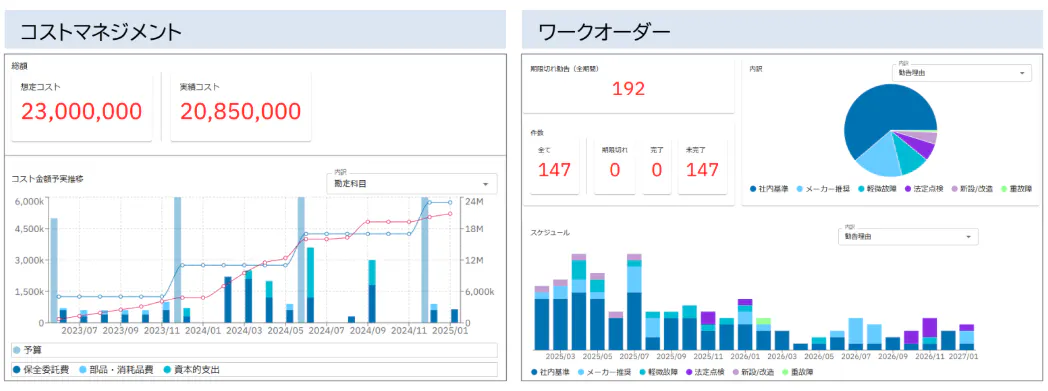Click the 全て 147 count card

(x=555, y=166)
